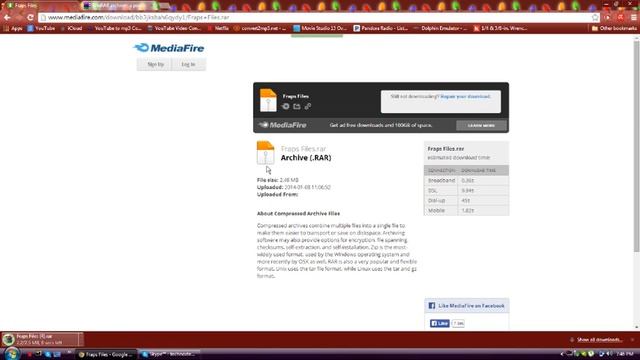
Task: Click the Archive (.RAR) heading
Action: 306,158
